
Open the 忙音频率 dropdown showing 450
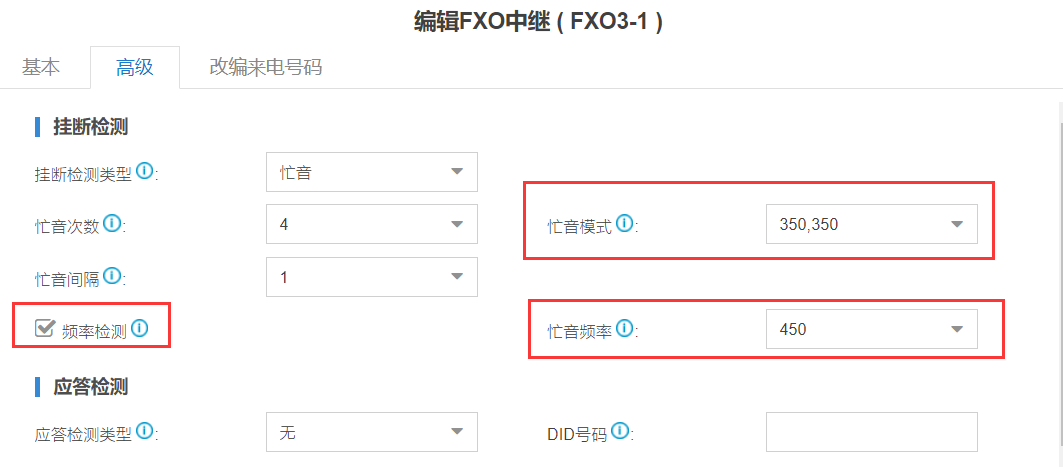point(872,329)
